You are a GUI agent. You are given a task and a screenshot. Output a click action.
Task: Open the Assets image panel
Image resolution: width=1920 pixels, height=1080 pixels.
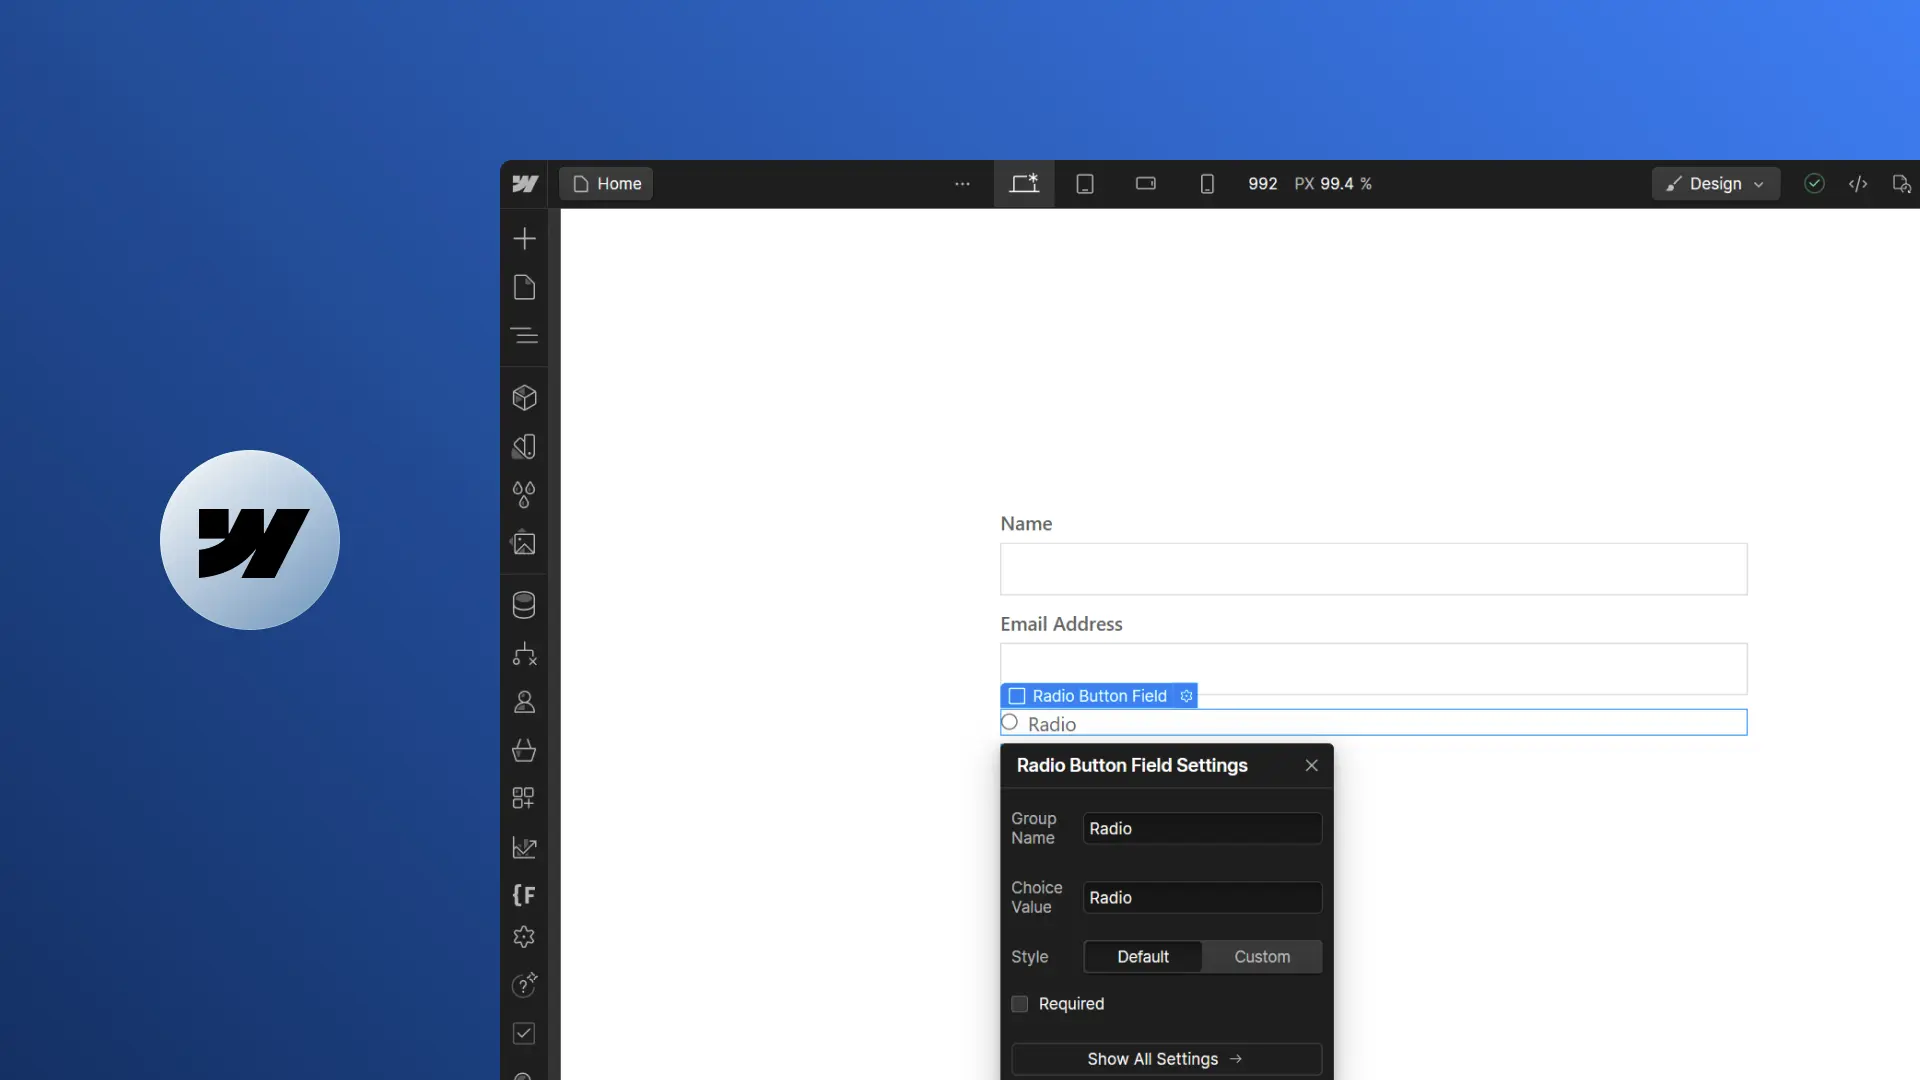[x=524, y=544]
